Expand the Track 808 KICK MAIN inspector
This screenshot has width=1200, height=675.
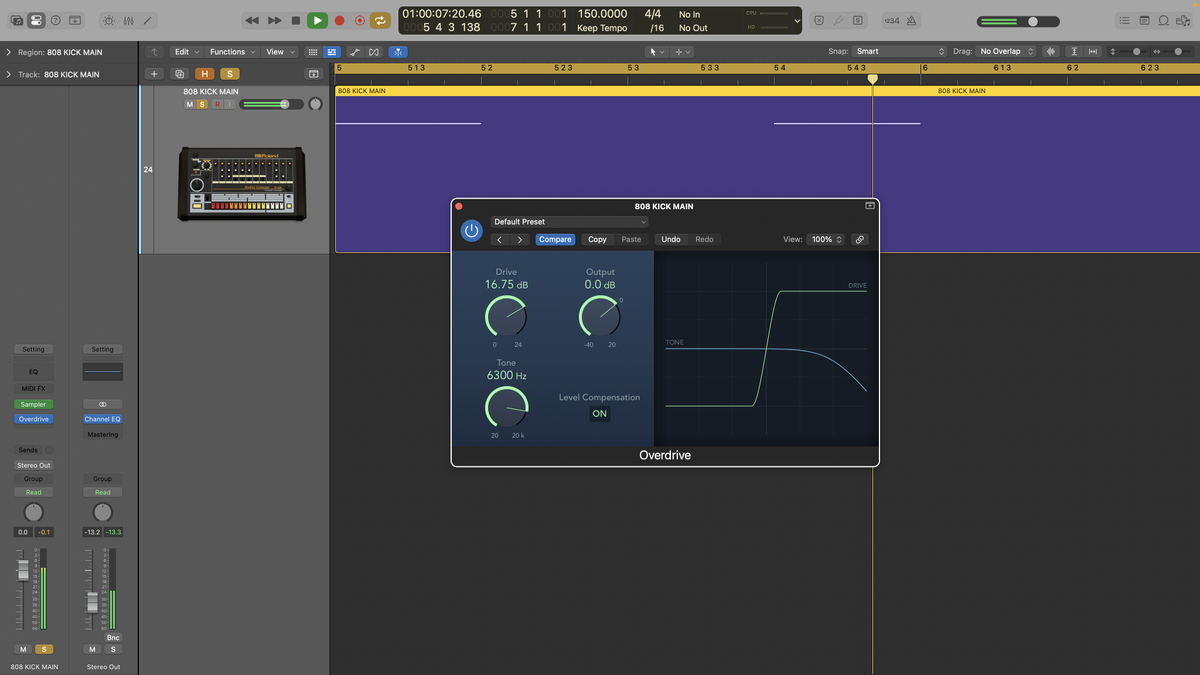[9, 74]
